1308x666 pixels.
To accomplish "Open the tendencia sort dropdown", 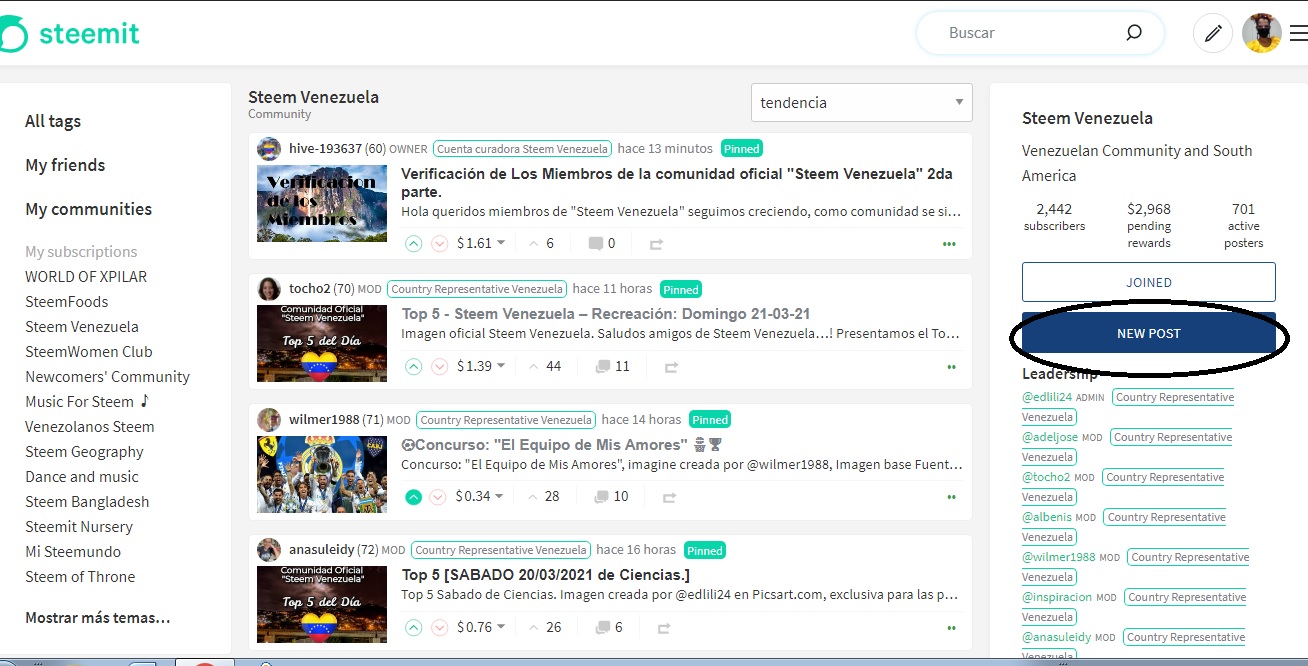I will click(x=861, y=102).
